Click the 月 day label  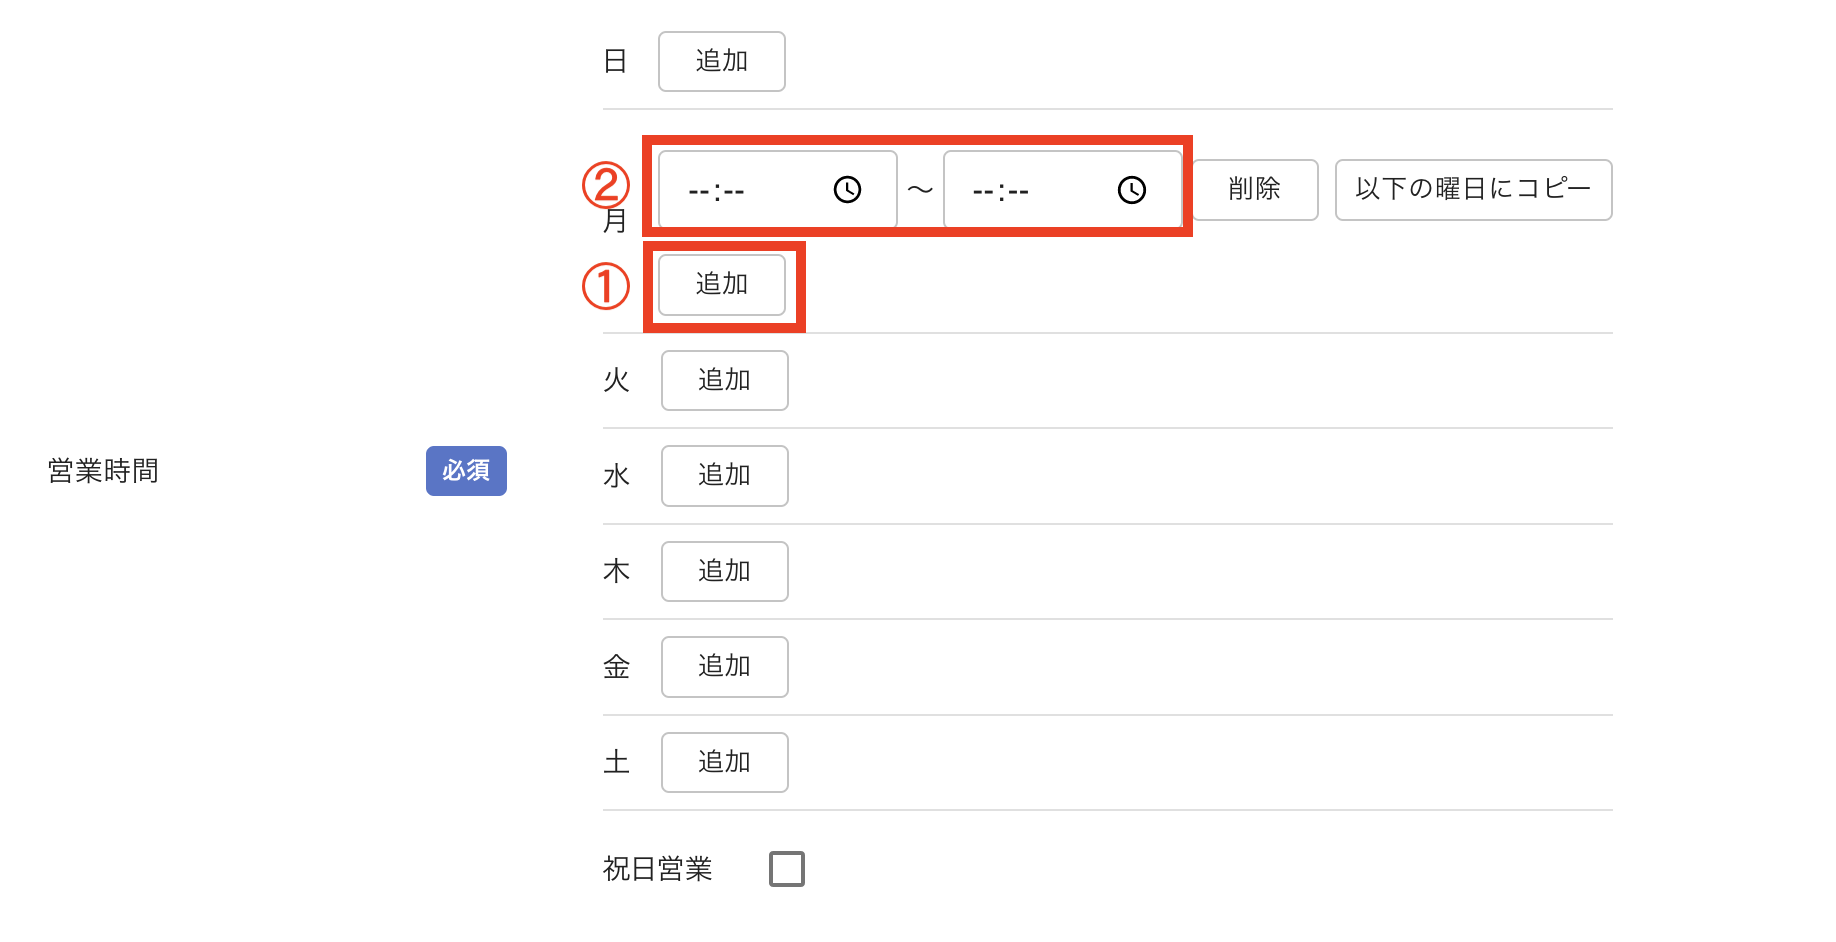tap(614, 221)
